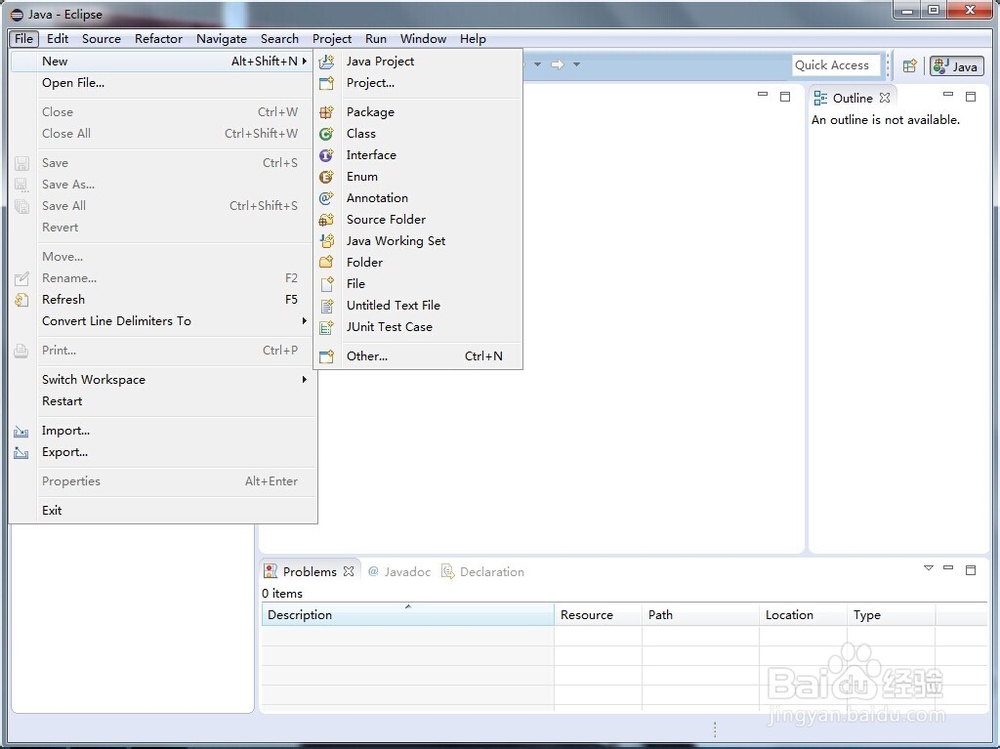1000x749 pixels.
Task: Click the Folder icon in New submenu
Action: coord(327,262)
